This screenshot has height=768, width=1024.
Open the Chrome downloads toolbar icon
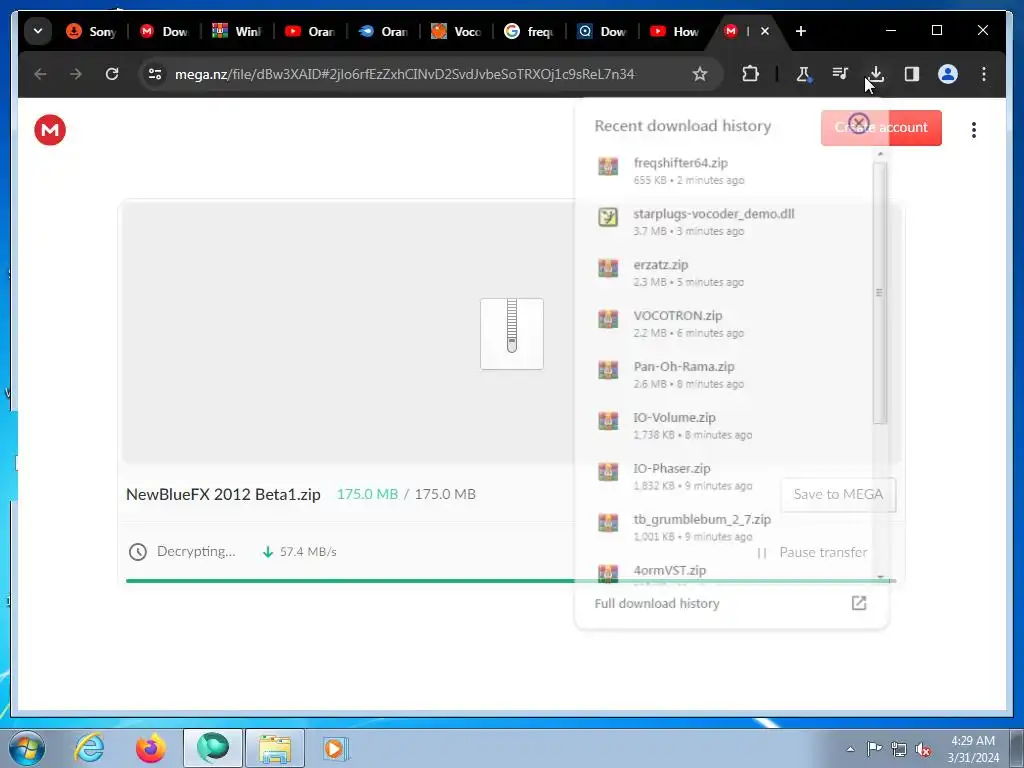876,74
